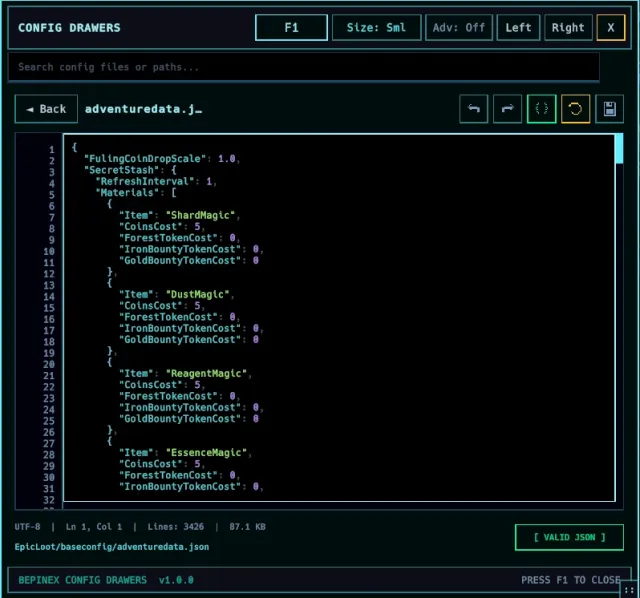Screen dimensions: 640x598
Task: Click the Lines: 3426 status entry
Action: coord(176,527)
